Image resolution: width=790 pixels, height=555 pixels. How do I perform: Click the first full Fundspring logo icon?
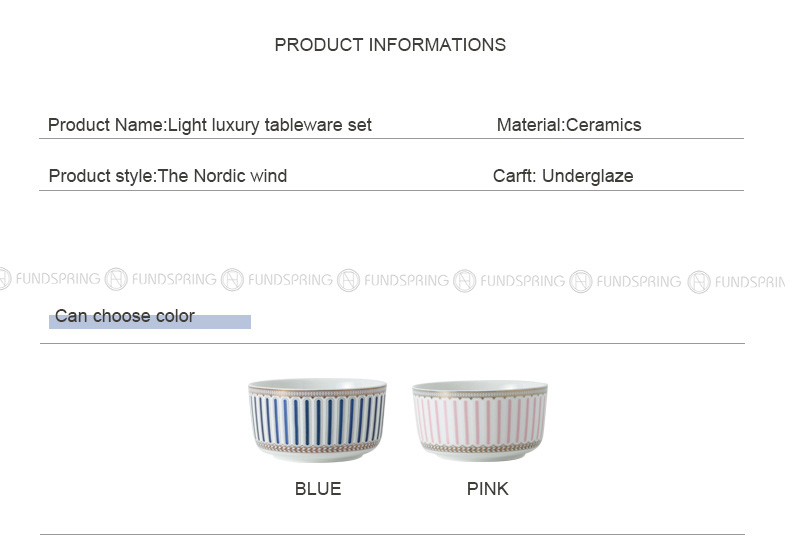[116, 279]
